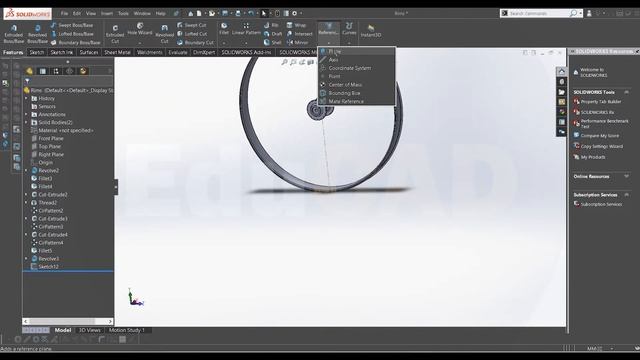Screen dimensions: 640x360
Task: Open the Zoom to Fit view tool
Action: click(x=284, y=62)
